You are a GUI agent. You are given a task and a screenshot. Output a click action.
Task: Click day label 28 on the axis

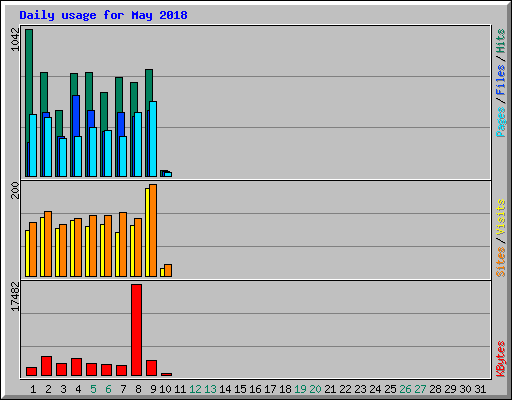click(435, 389)
